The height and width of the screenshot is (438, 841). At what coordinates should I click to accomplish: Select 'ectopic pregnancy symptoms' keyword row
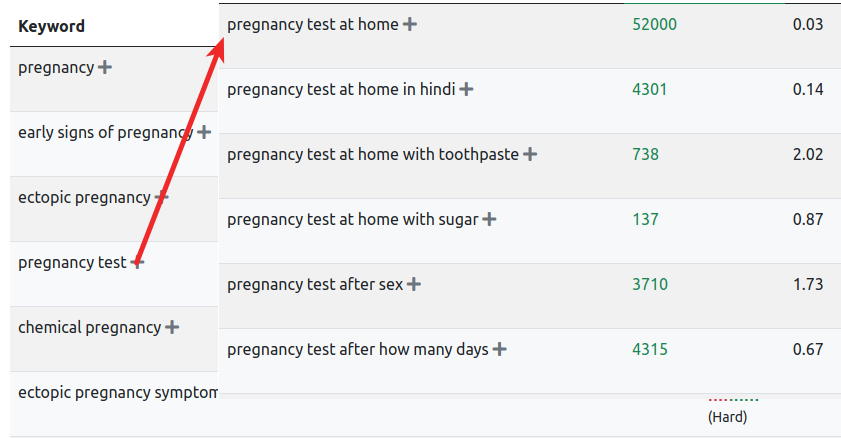pos(116,392)
